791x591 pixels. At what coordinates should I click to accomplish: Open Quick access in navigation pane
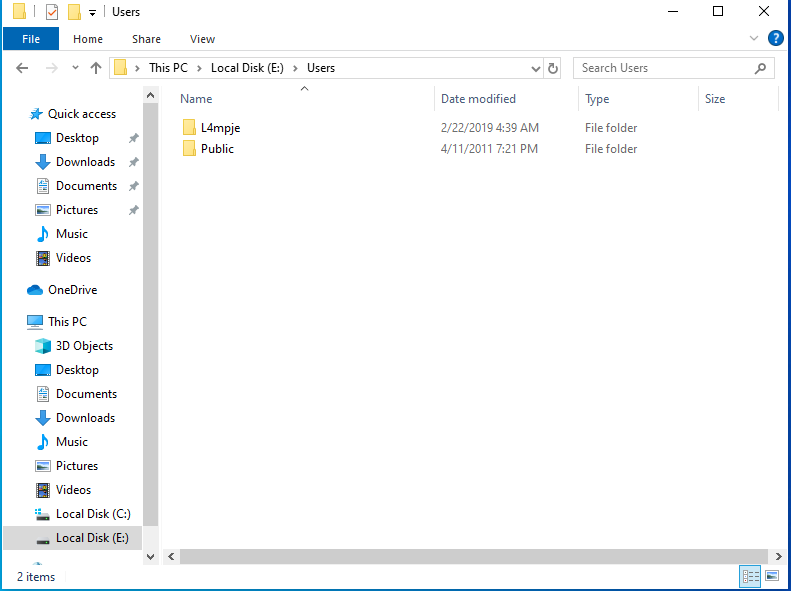[82, 114]
